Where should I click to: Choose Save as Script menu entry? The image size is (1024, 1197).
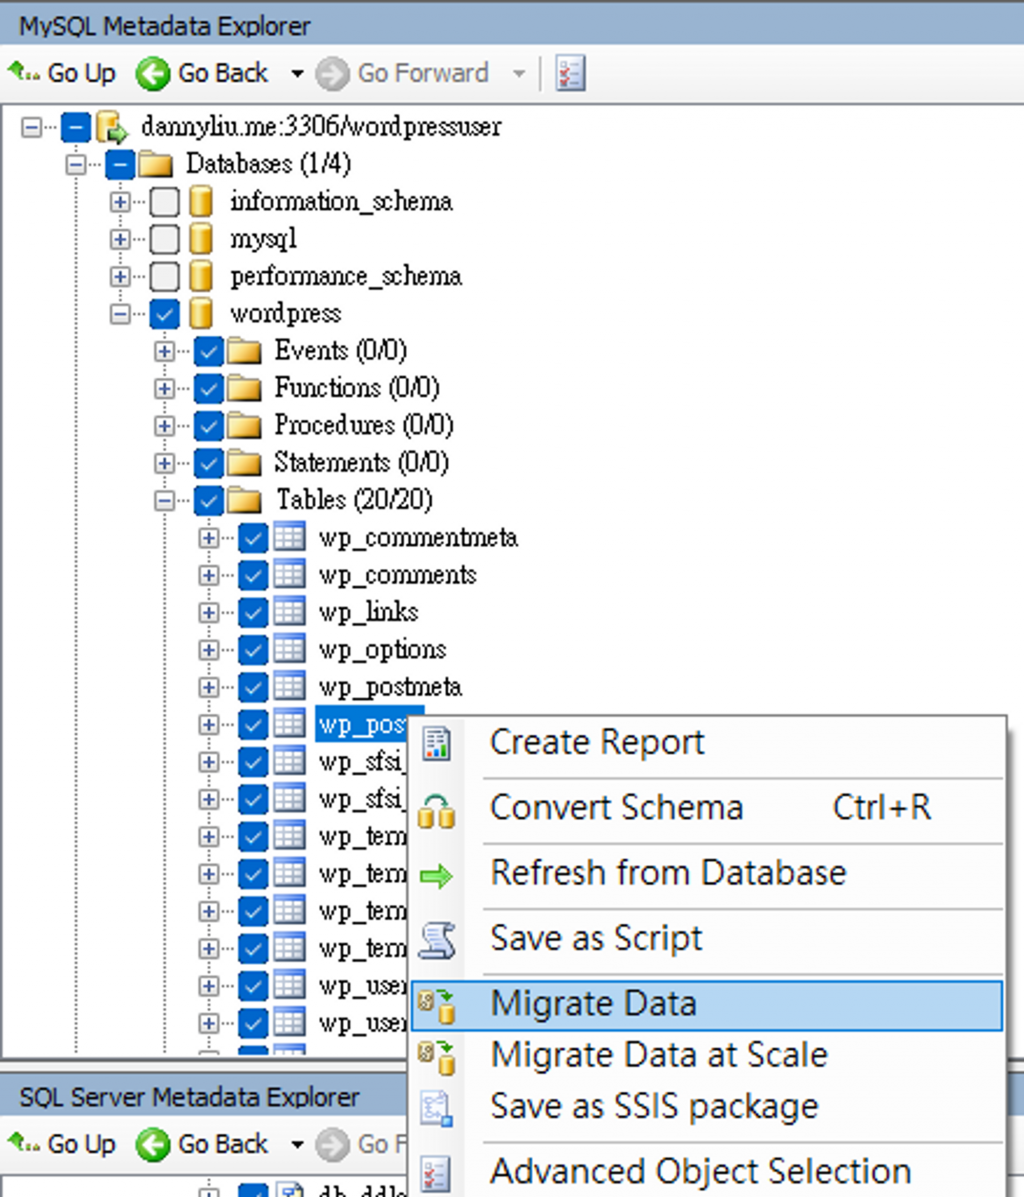click(706, 939)
